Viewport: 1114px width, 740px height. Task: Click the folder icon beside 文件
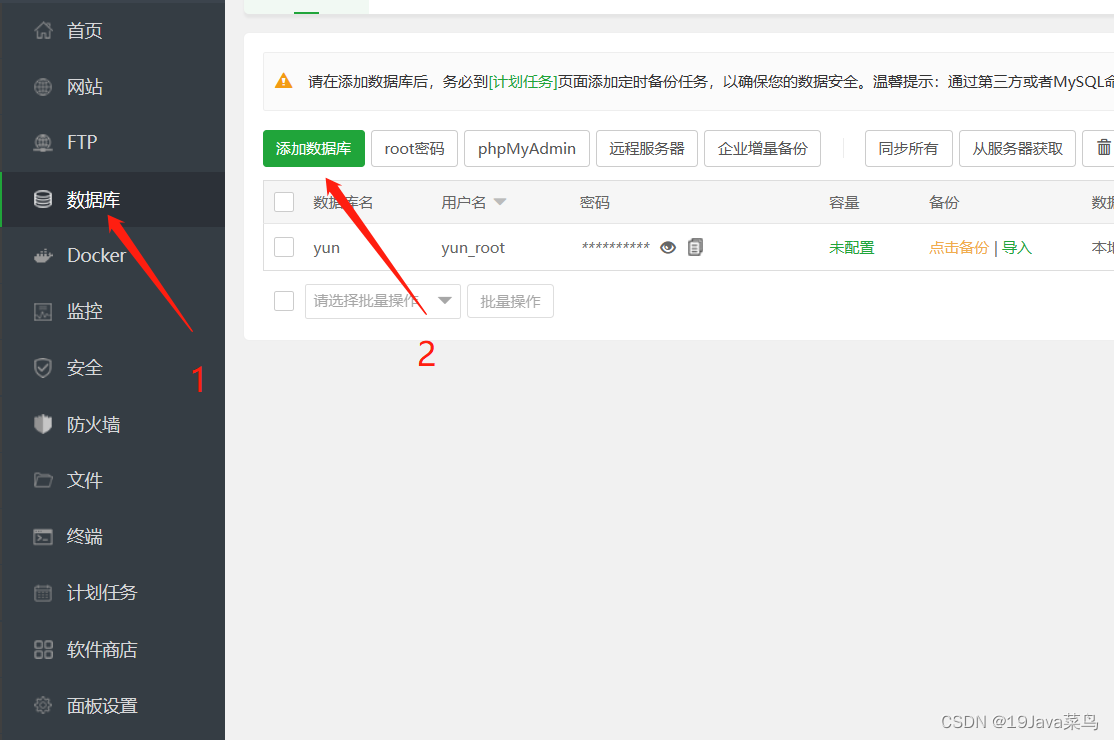point(43,480)
